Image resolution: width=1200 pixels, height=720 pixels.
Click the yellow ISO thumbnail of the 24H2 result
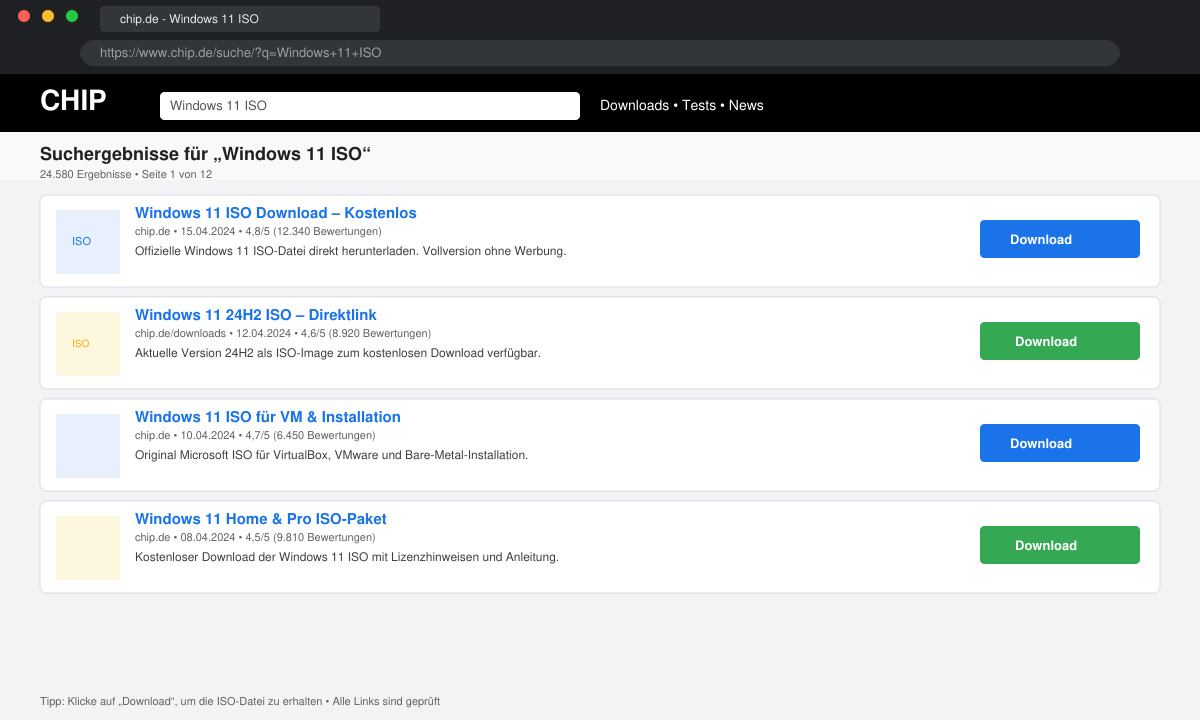point(88,344)
